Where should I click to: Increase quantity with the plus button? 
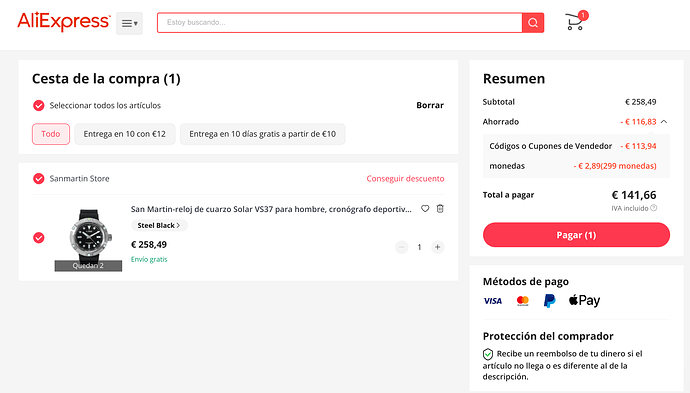(437, 247)
